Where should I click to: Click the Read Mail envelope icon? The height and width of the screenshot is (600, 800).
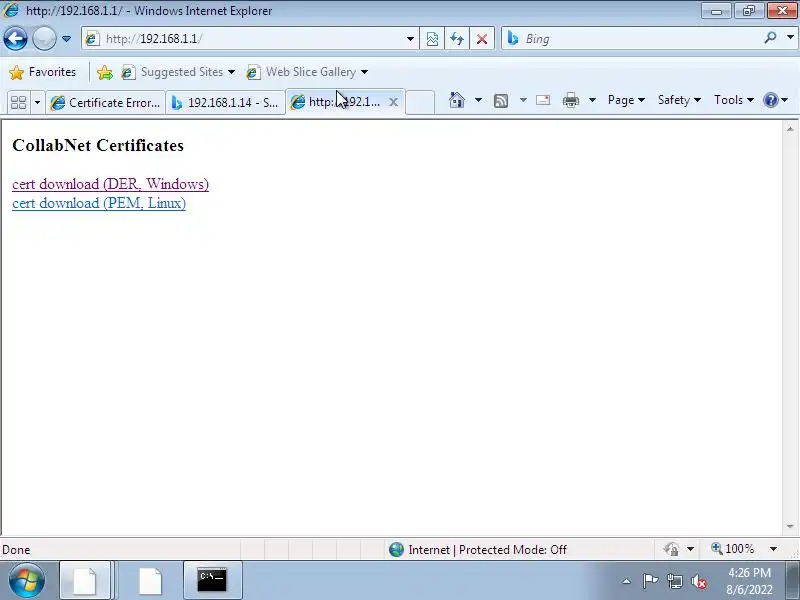pos(543,100)
